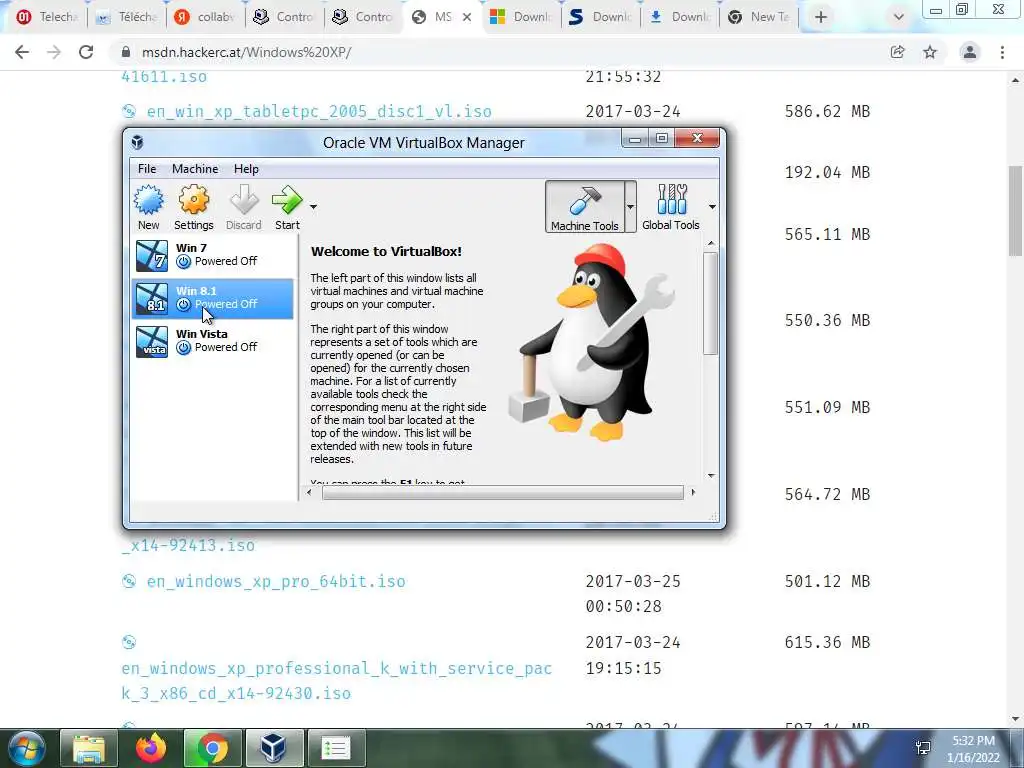This screenshot has height=768, width=1024.
Task: Click the welcome pane horizontal scrollbar thumb
Action: point(502,492)
